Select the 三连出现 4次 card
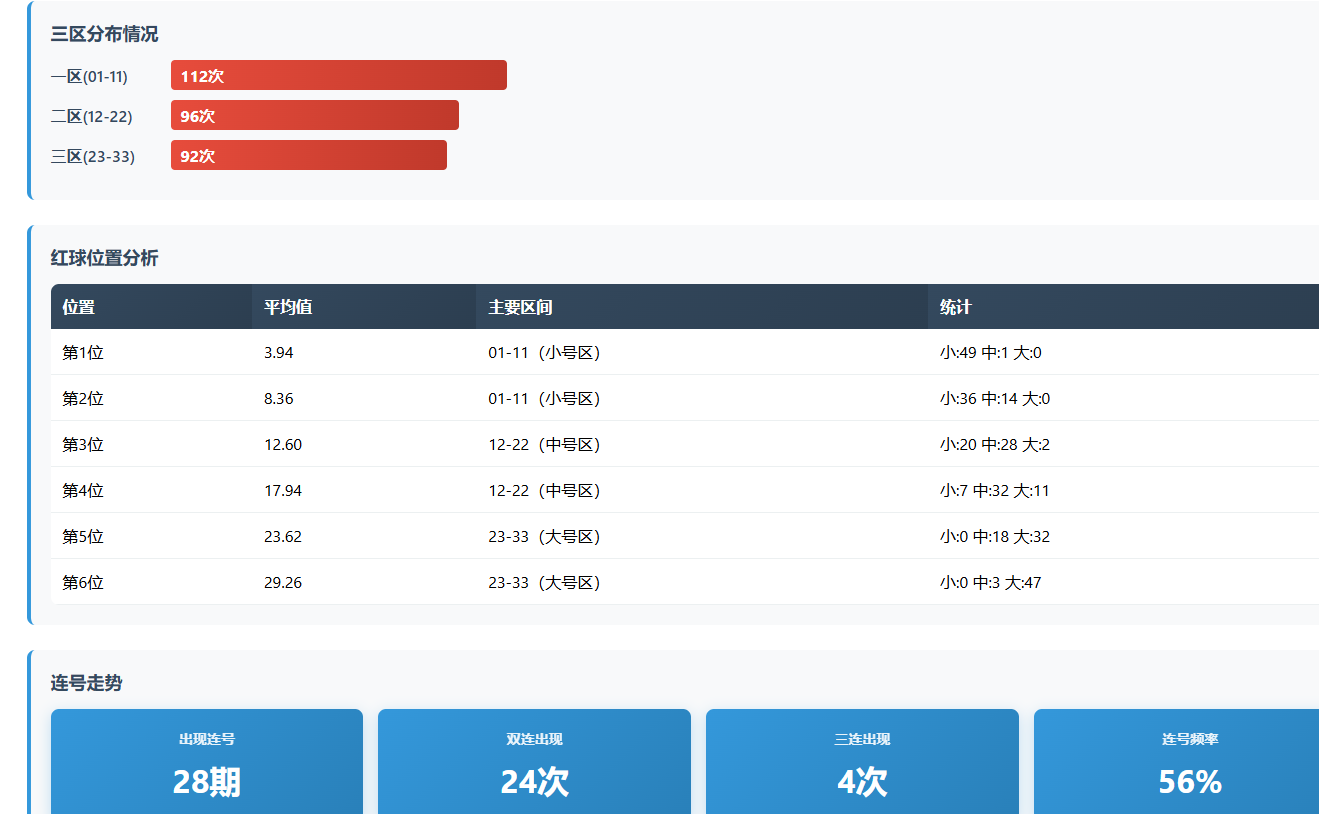The image size is (1319, 814). 862,762
